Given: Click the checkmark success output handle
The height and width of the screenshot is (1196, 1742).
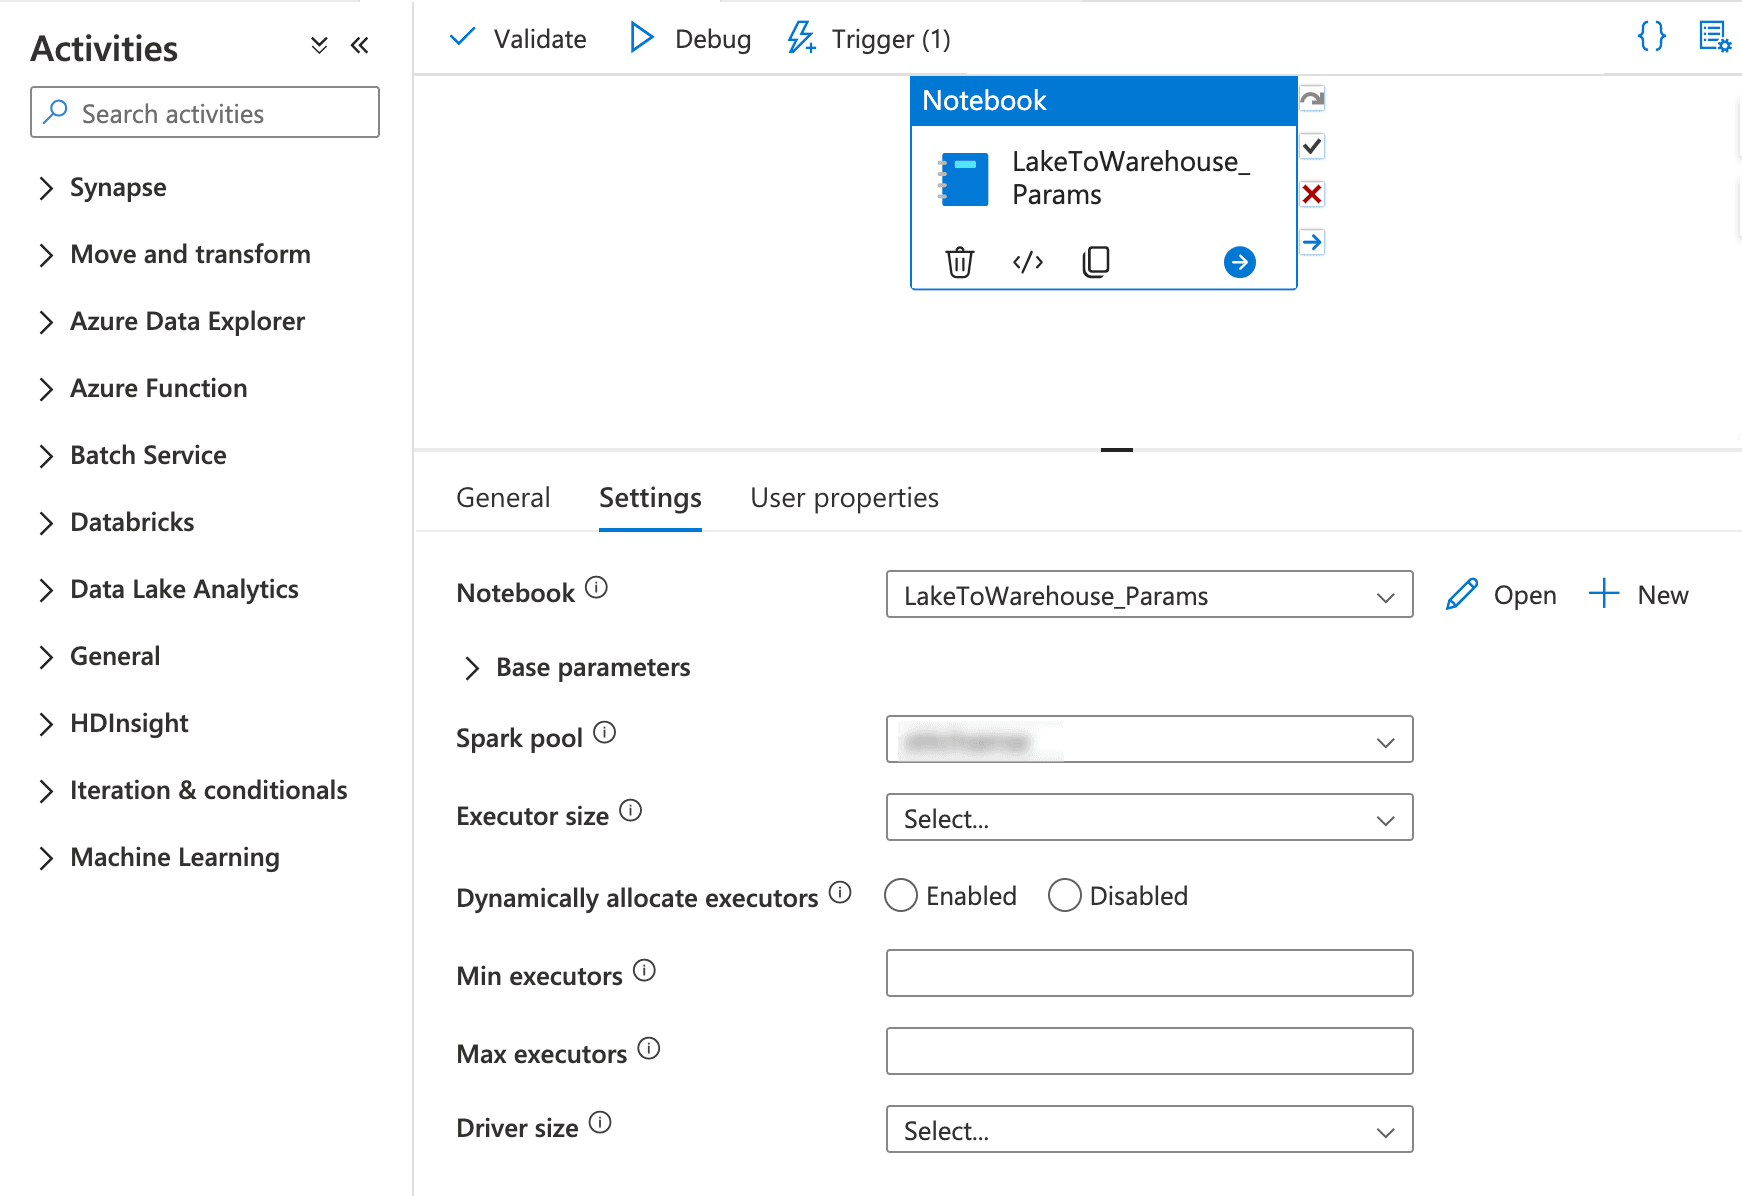Looking at the screenshot, I should click(1312, 147).
